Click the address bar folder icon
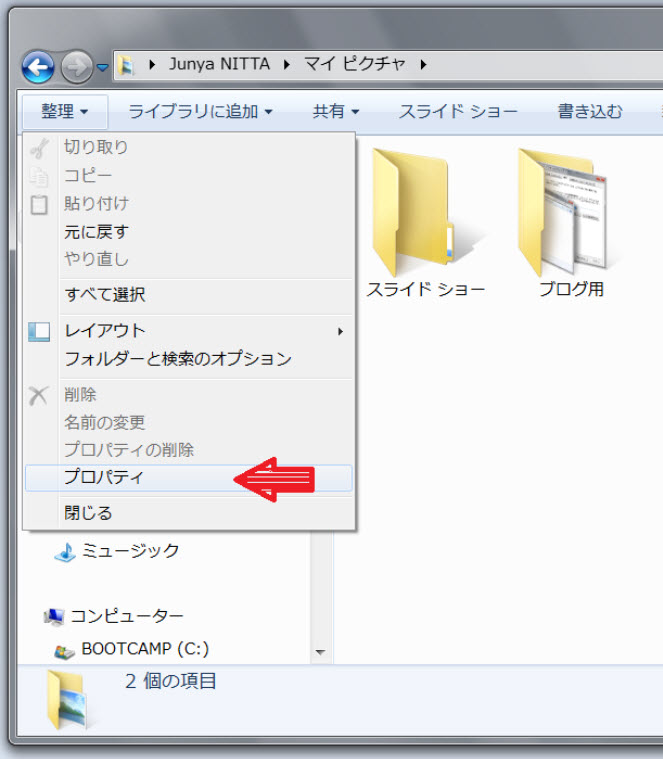 (x=126, y=66)
